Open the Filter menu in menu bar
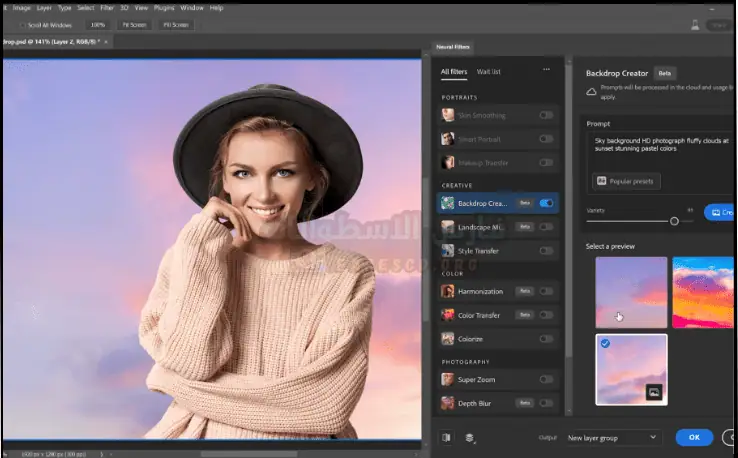Viewport: 738px width, 458px height. coord(106,8)
